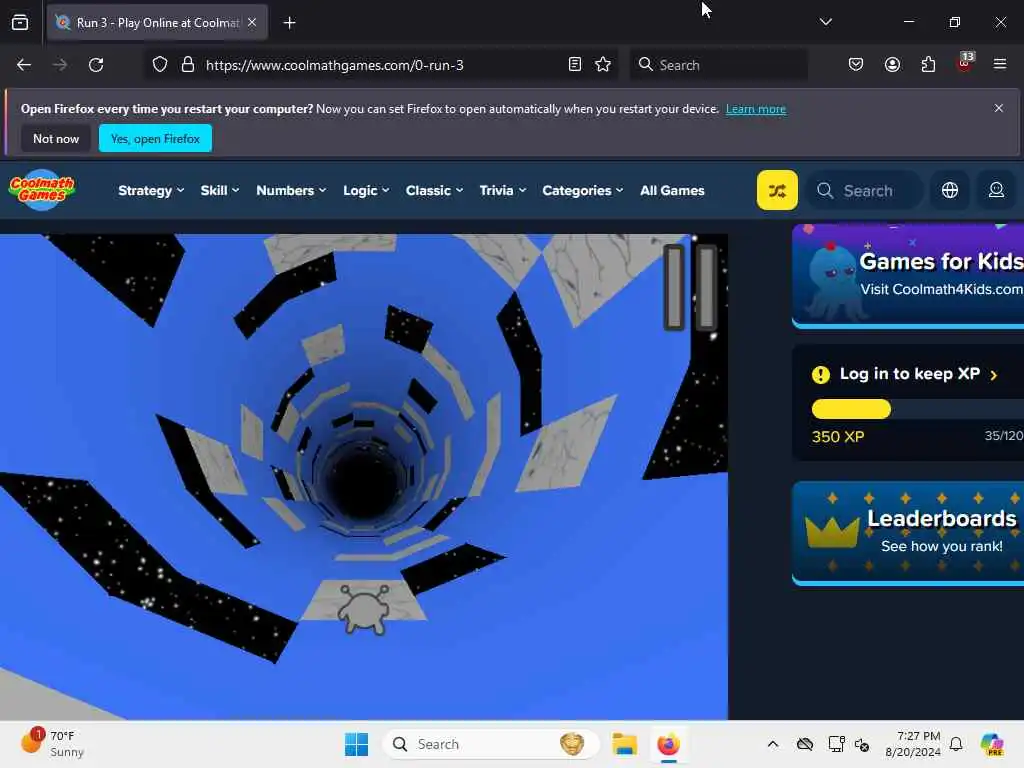Open the Windows Start menu
The image size is (1024, 768).
coord(357,744)
